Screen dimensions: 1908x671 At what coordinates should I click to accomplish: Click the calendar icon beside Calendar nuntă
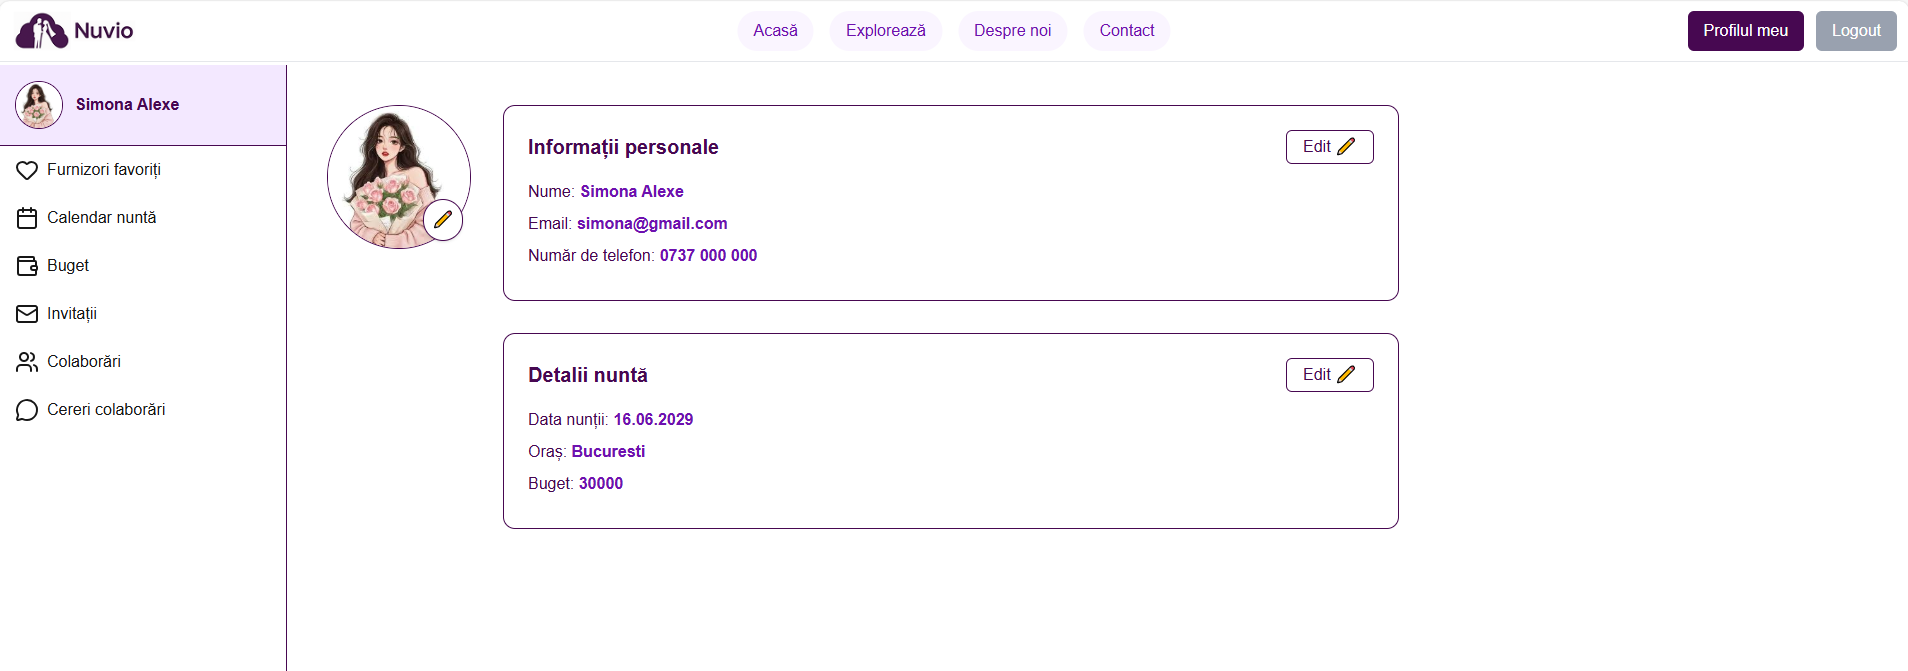pos(27,218)
